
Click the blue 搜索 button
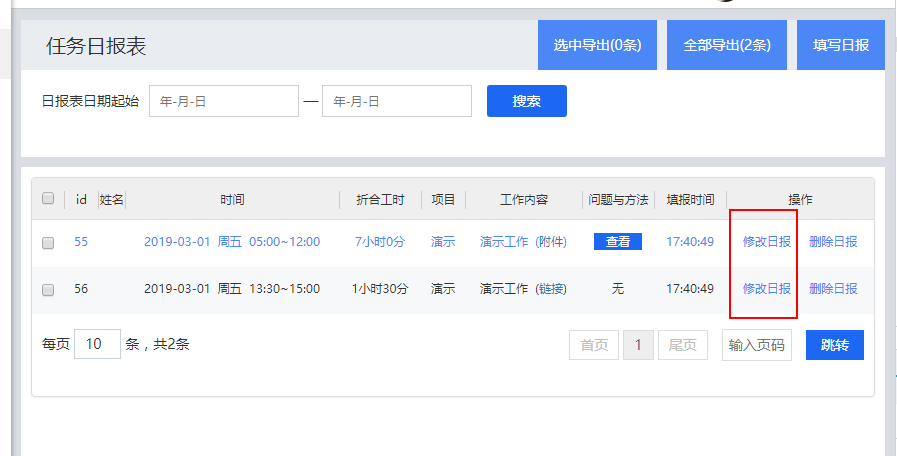[527, 101]
